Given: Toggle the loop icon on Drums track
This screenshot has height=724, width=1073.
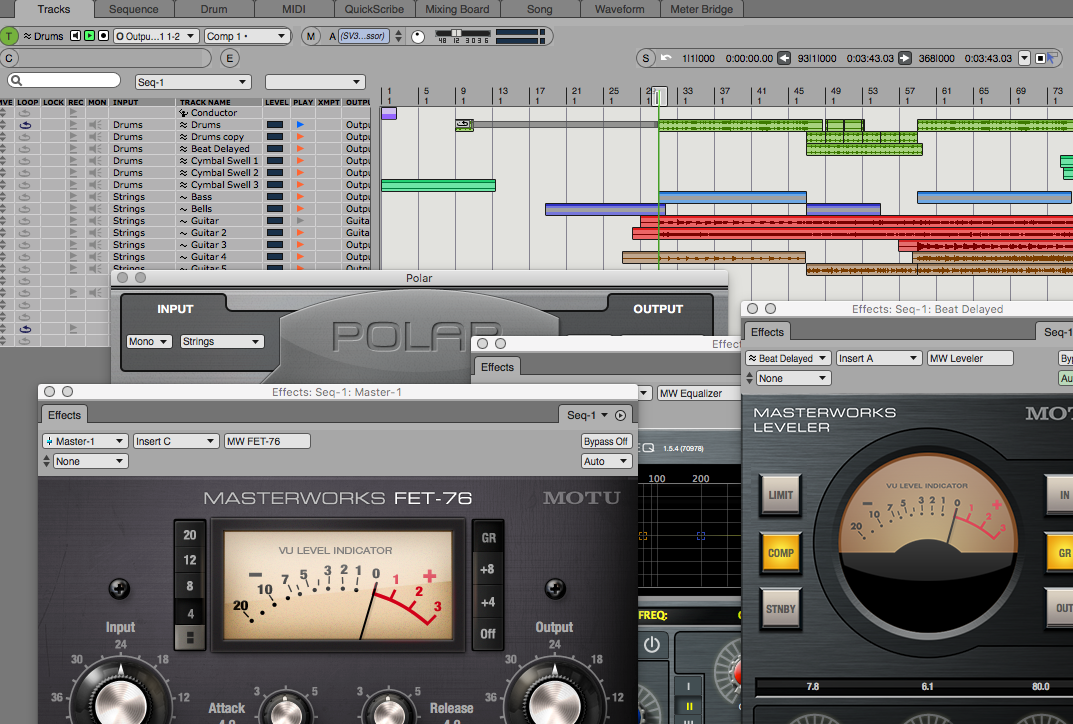Looking at the screenshot, I should click(26, 125).
